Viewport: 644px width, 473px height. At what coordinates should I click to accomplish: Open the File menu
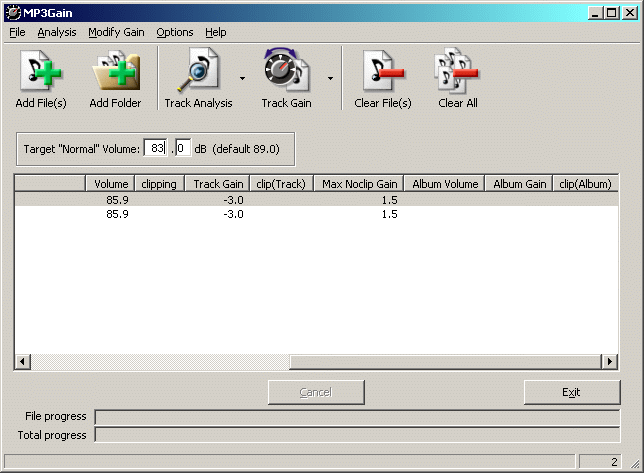click(17, 32)
